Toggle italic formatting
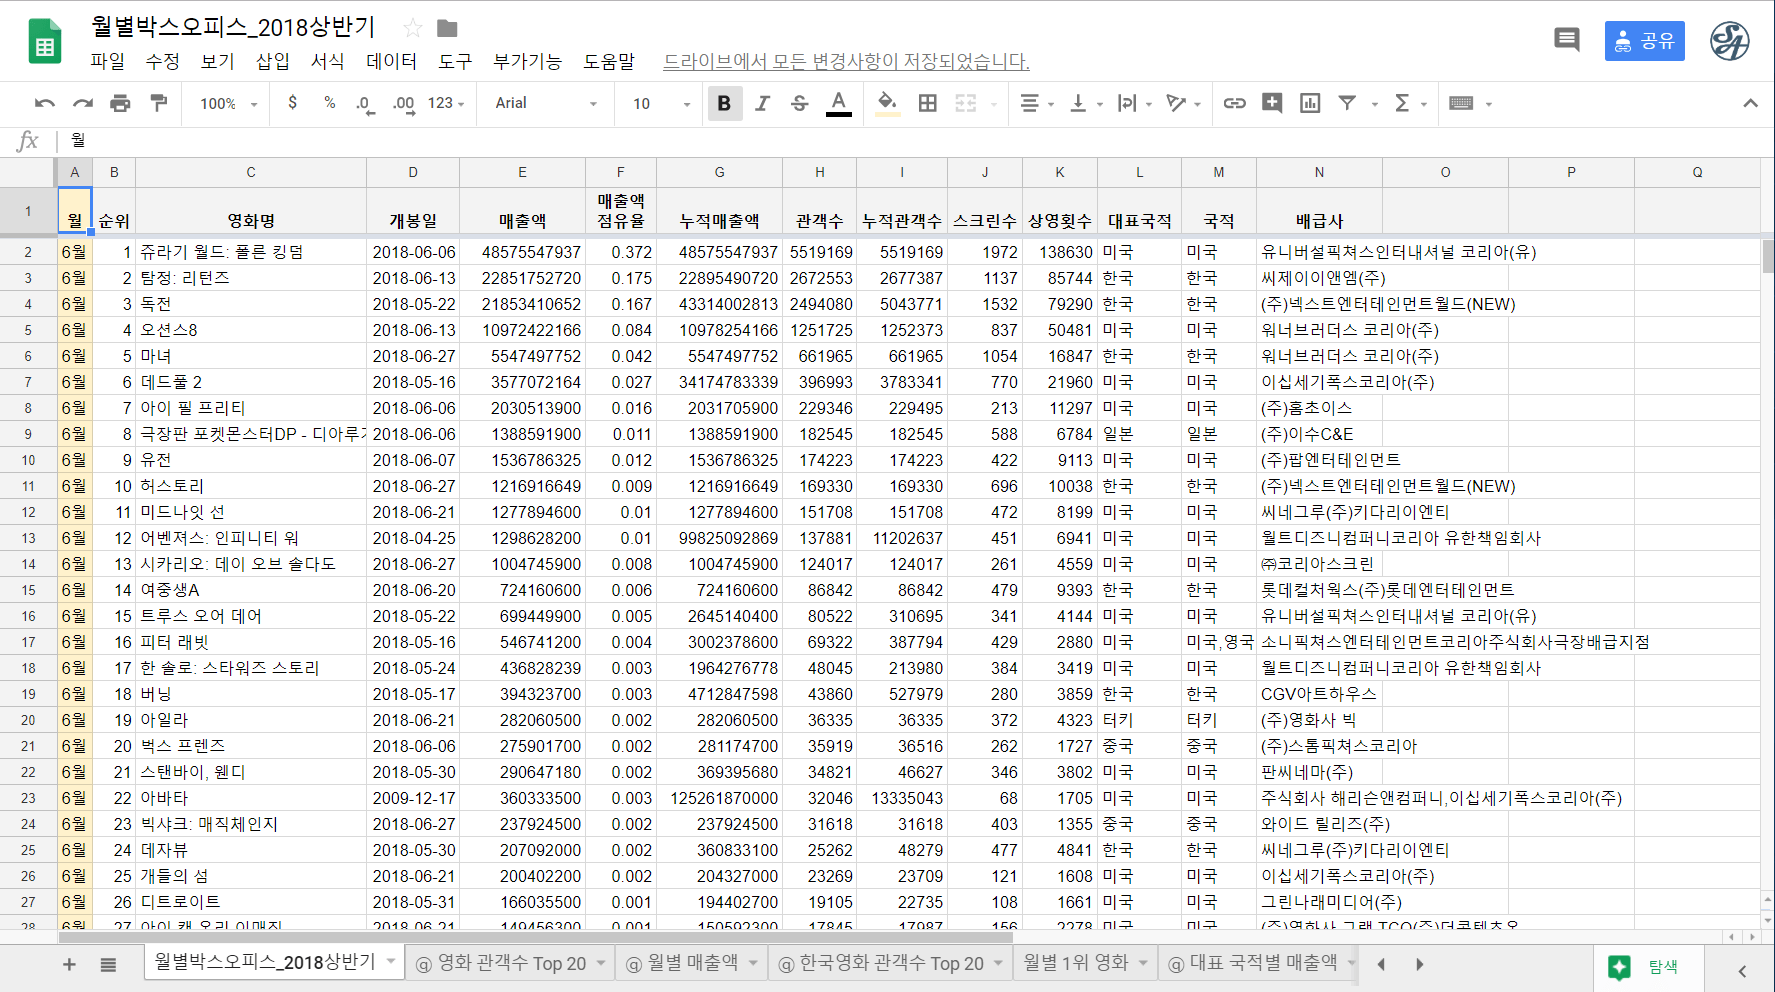Viewport: 1775px width, 992px height. 762,103
